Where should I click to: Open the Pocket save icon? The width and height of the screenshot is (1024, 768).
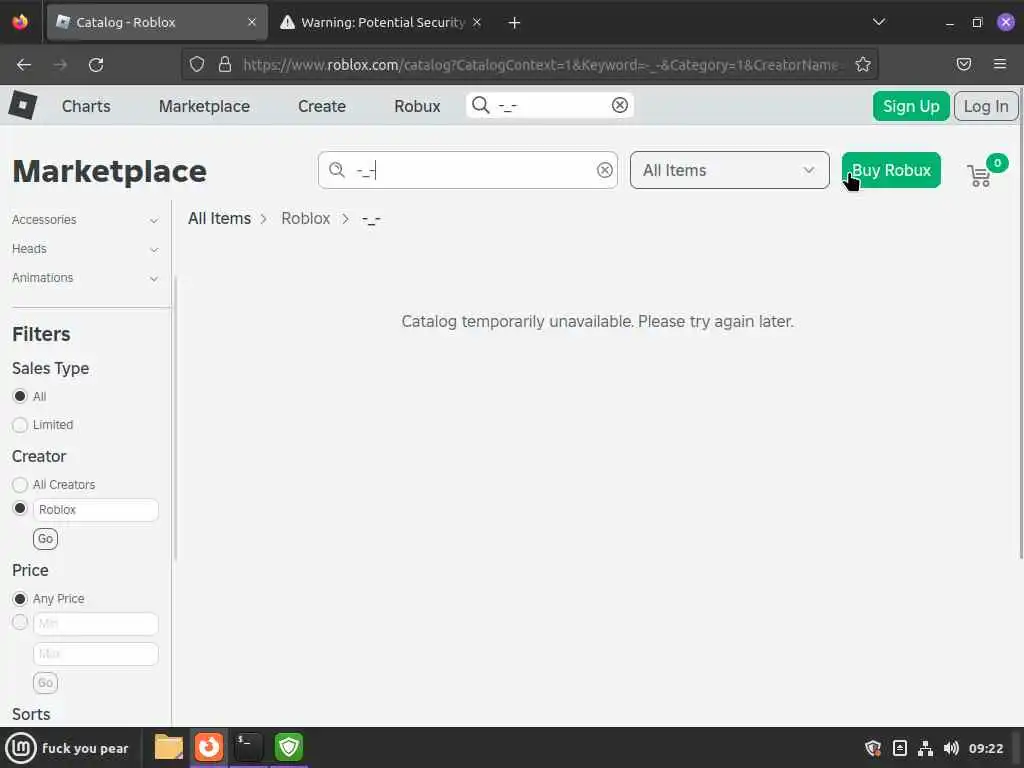(x=963, y=64)
